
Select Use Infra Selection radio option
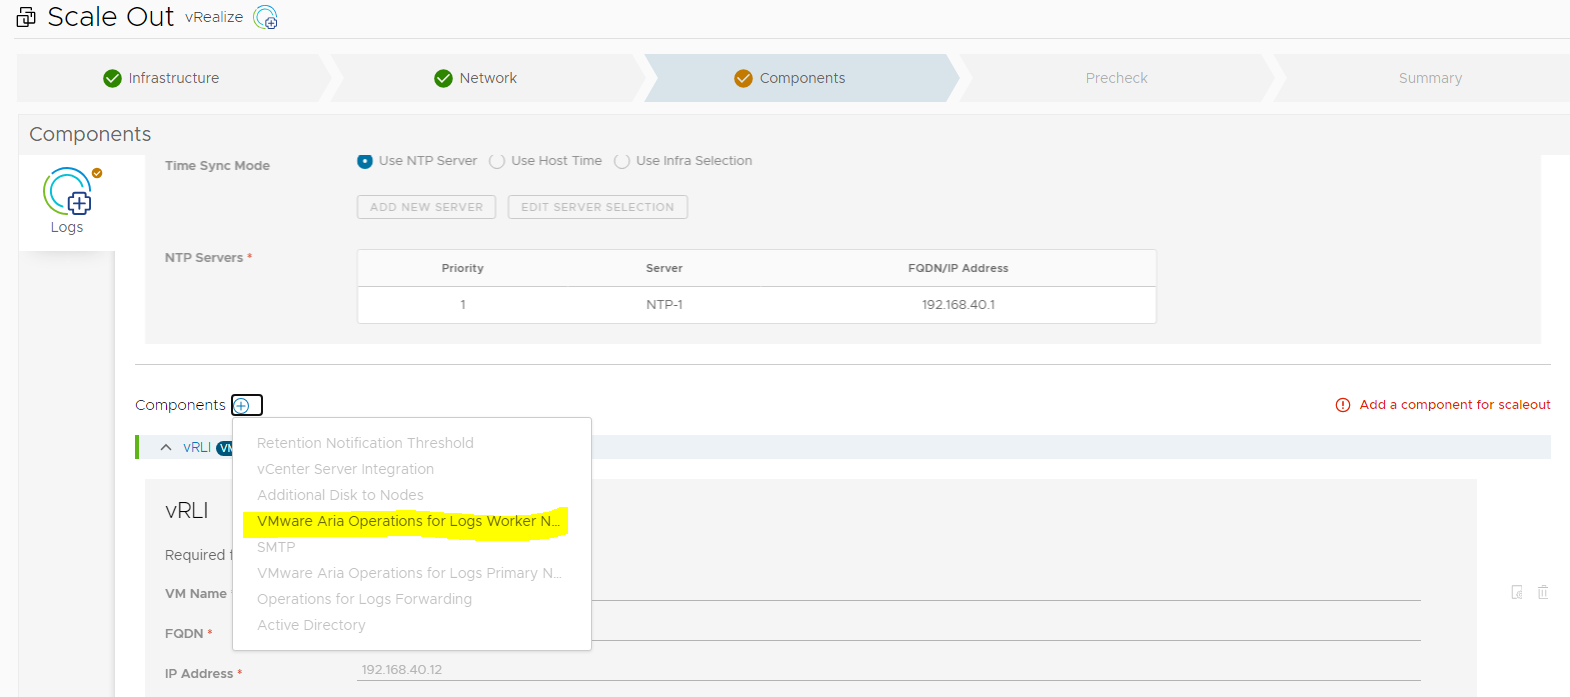tap(622, 161)
